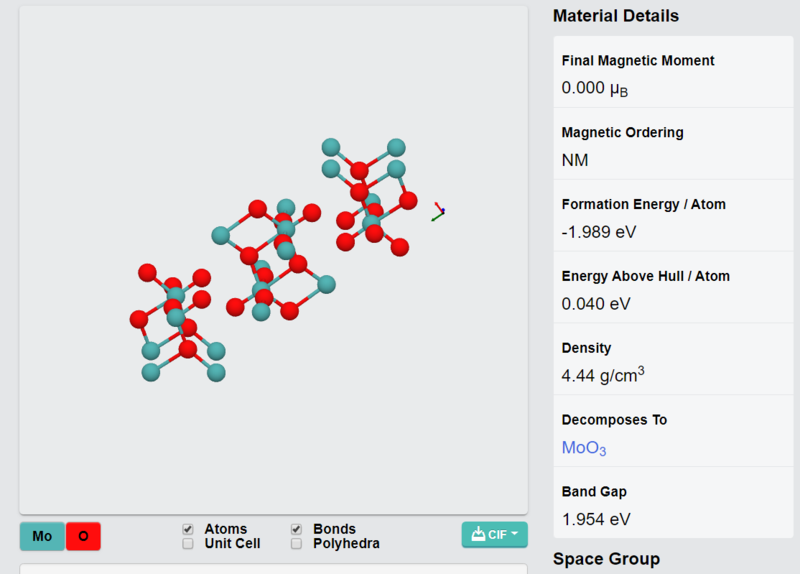This screenshot has width=800, height=574.
Task: Enable the Unit Cell checkbox
Action: click(188, 544)
